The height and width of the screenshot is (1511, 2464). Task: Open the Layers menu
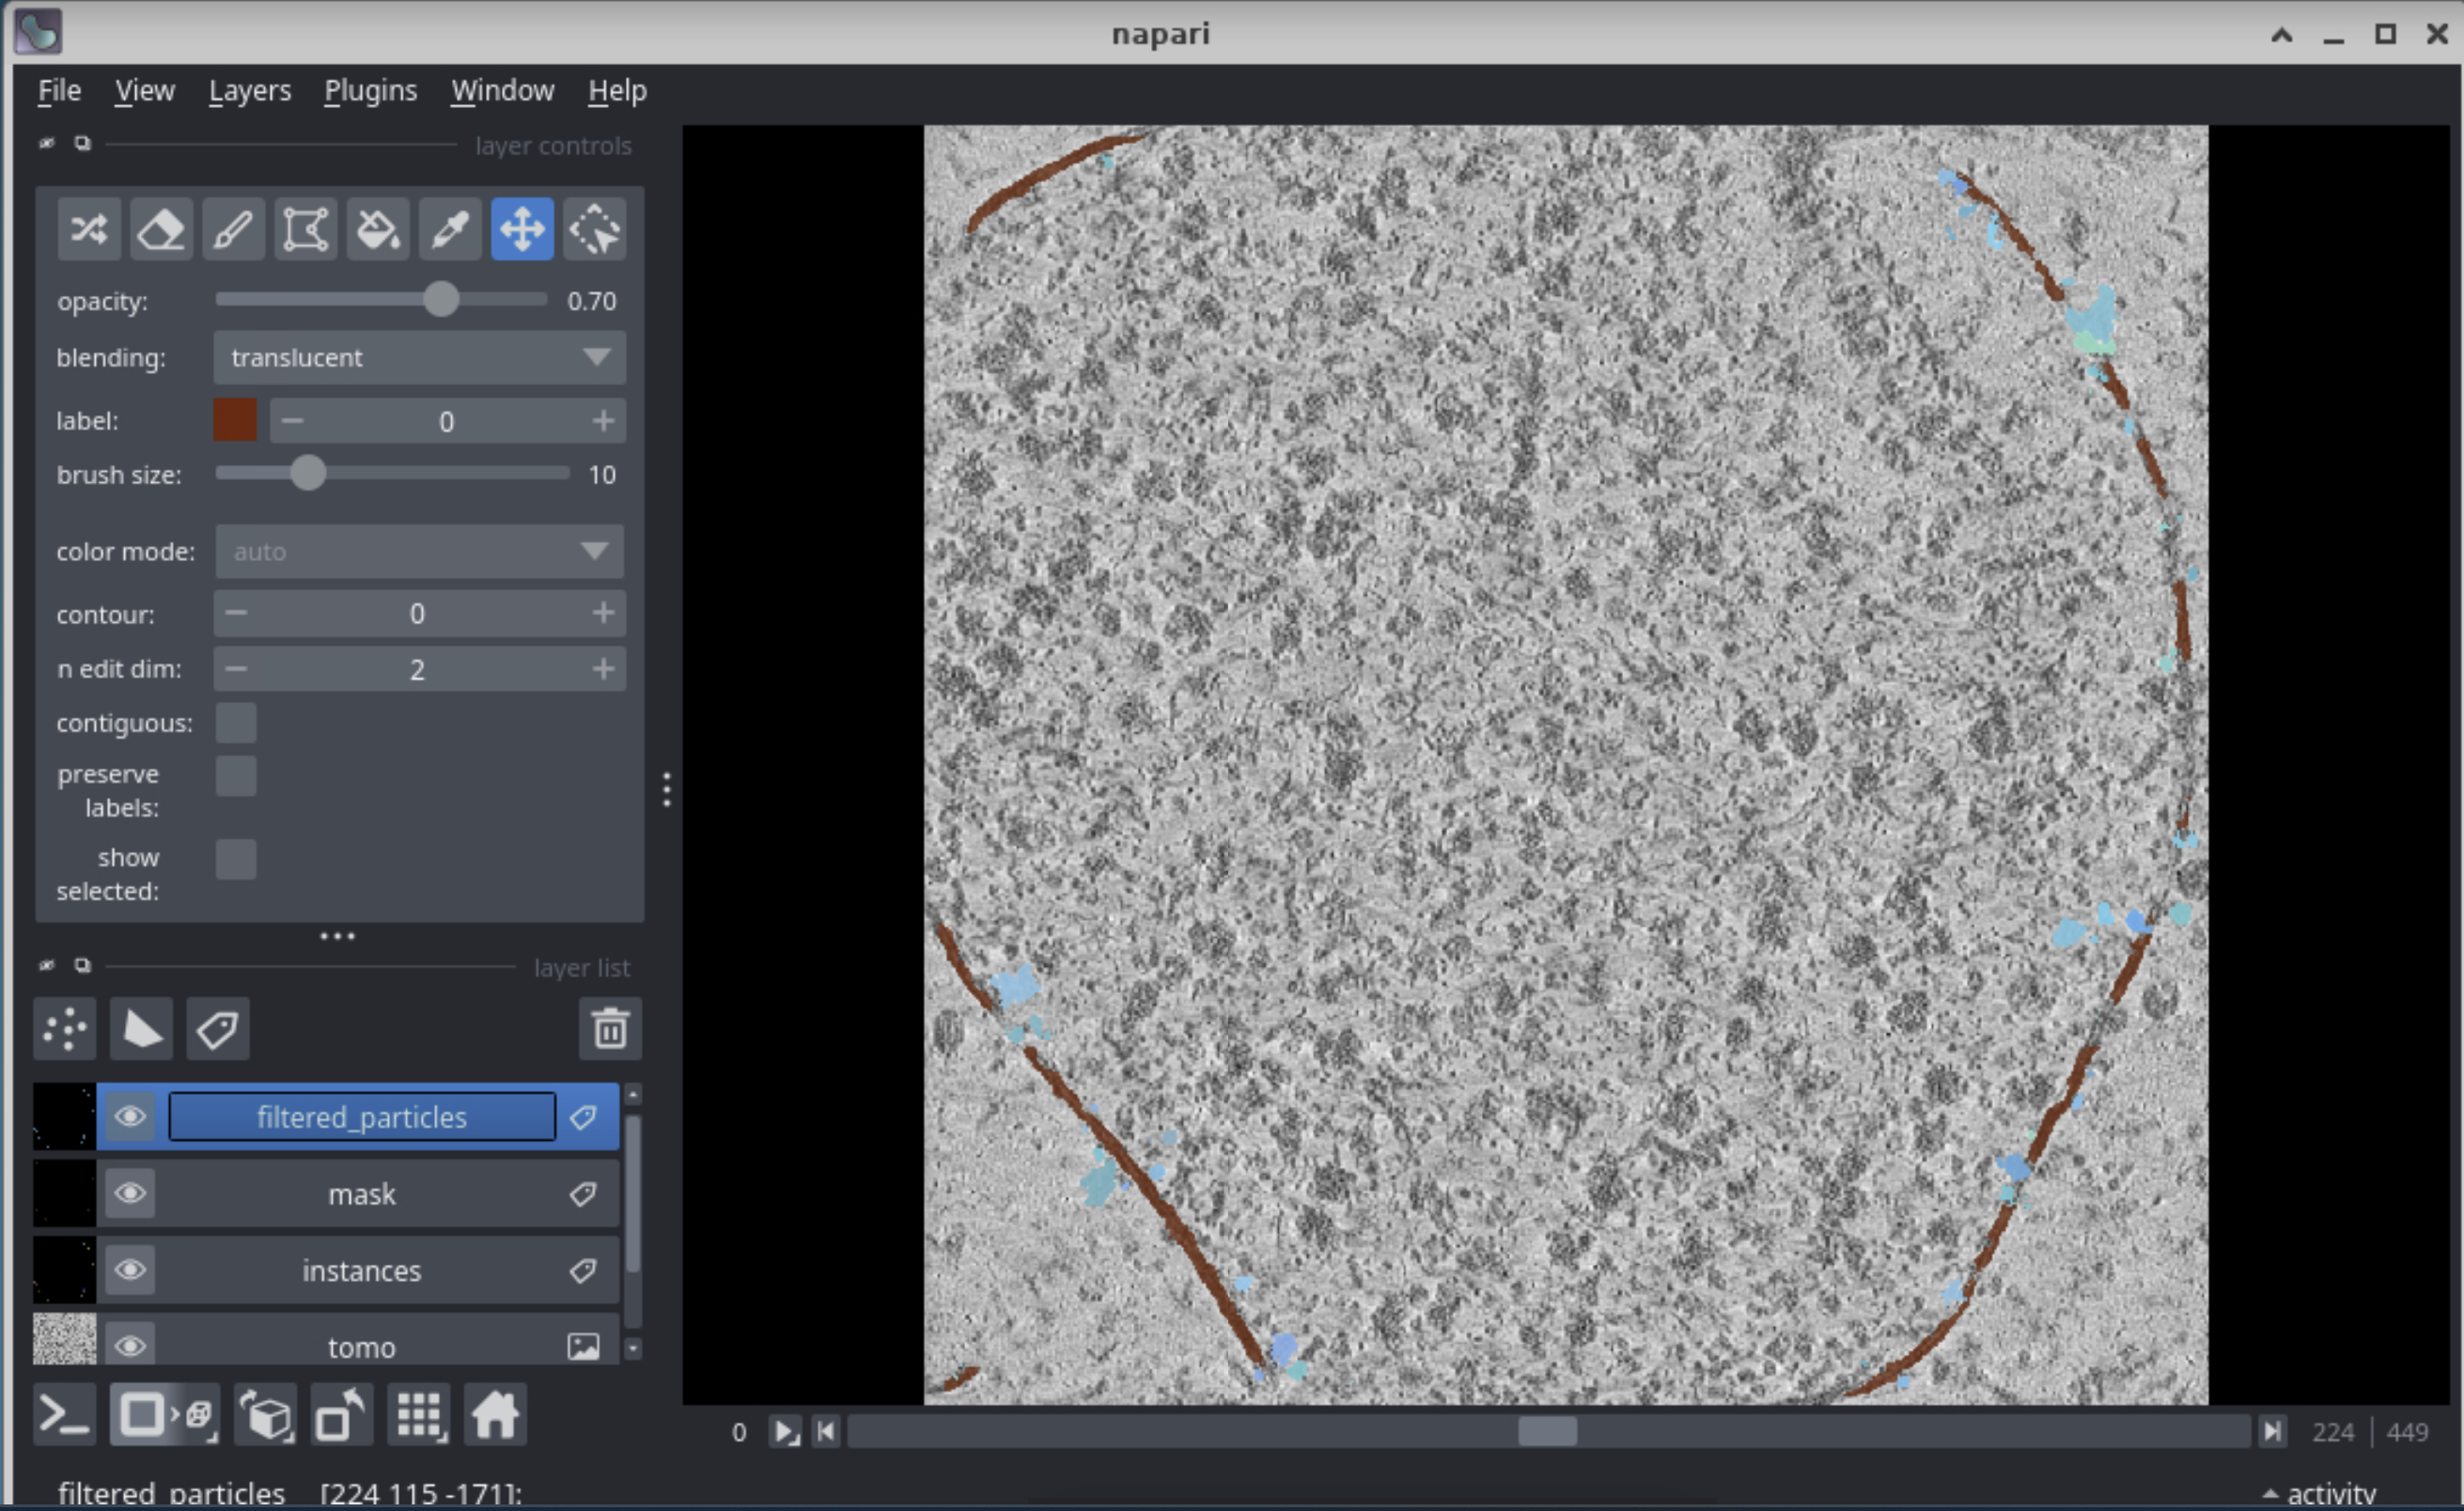(x=249, y=91)
